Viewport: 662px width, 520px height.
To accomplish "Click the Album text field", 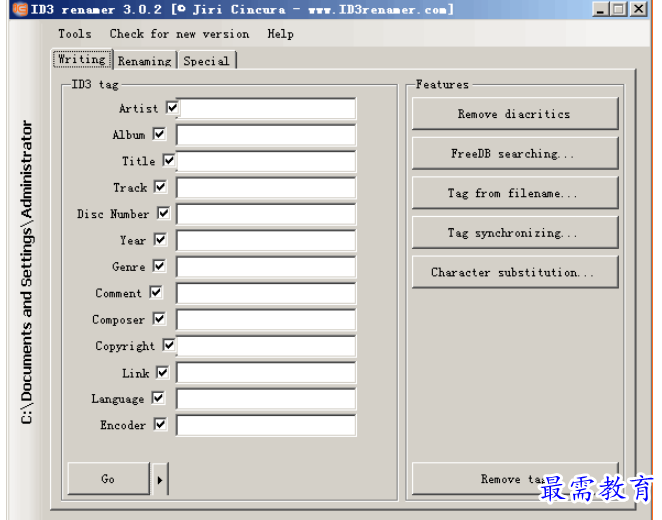I will pyautogui.click(x=266, y=135).
